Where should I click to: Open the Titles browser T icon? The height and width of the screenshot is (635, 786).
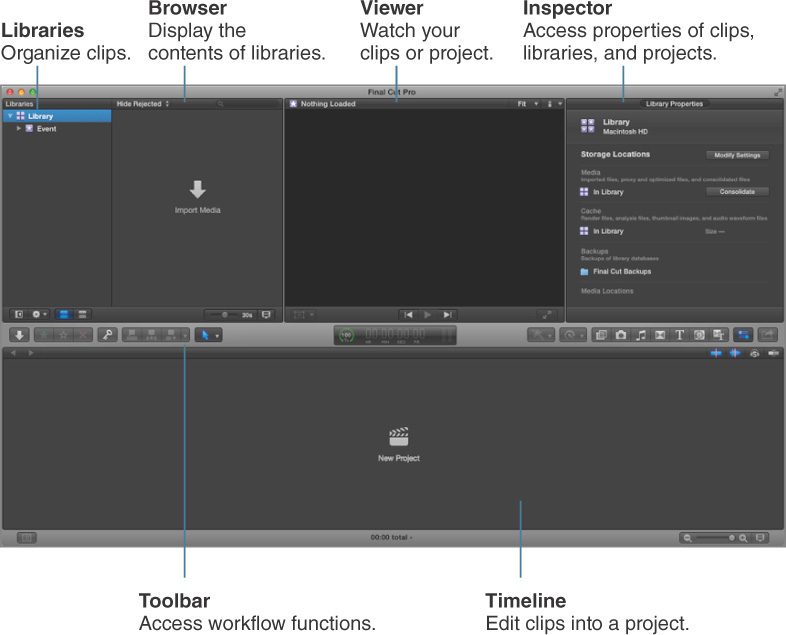[x=679, y=335]
